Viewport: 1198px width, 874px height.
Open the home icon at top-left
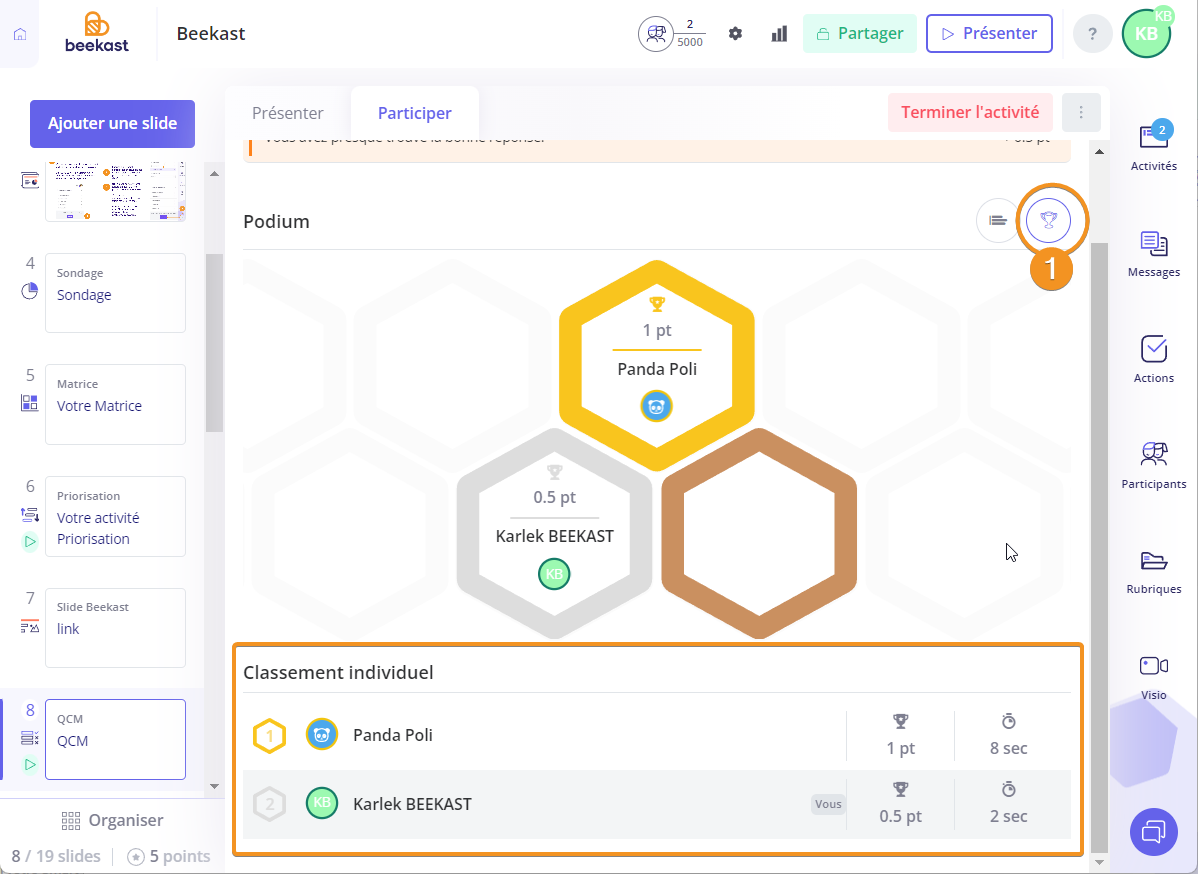(20, 34)
